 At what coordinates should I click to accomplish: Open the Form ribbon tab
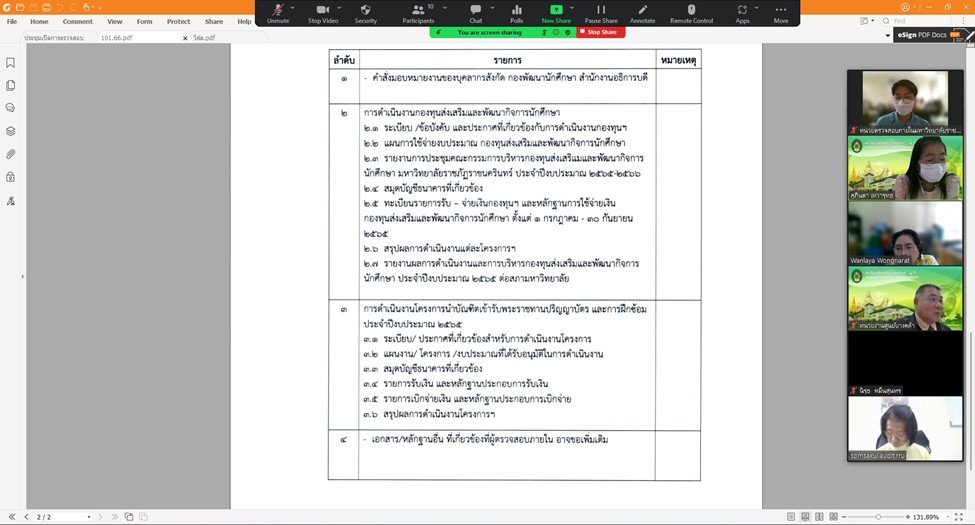point(144,21)
